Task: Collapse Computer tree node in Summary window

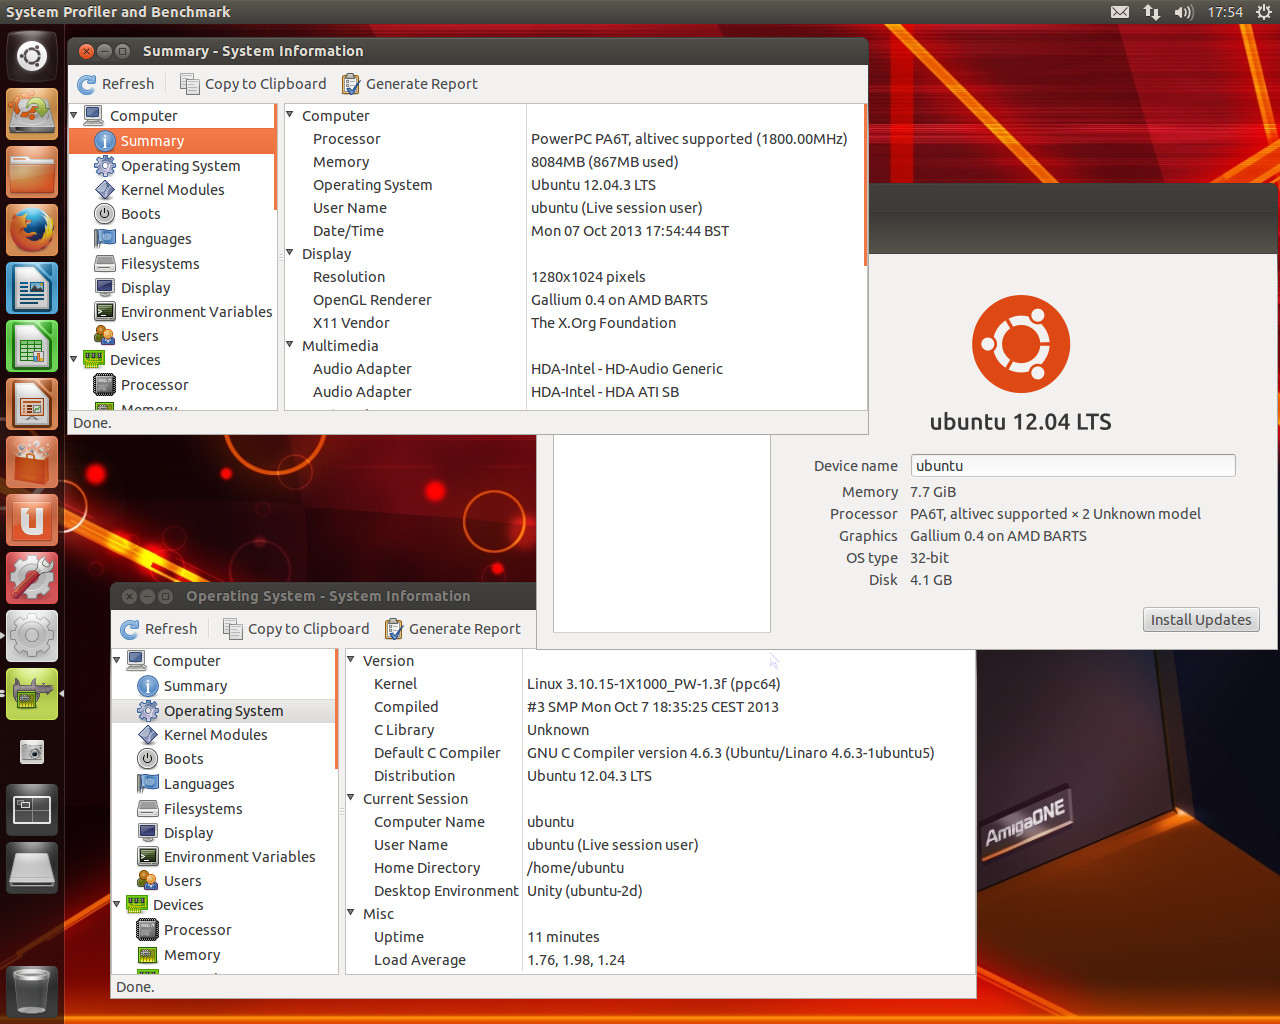Action: (x=74, y=116)
